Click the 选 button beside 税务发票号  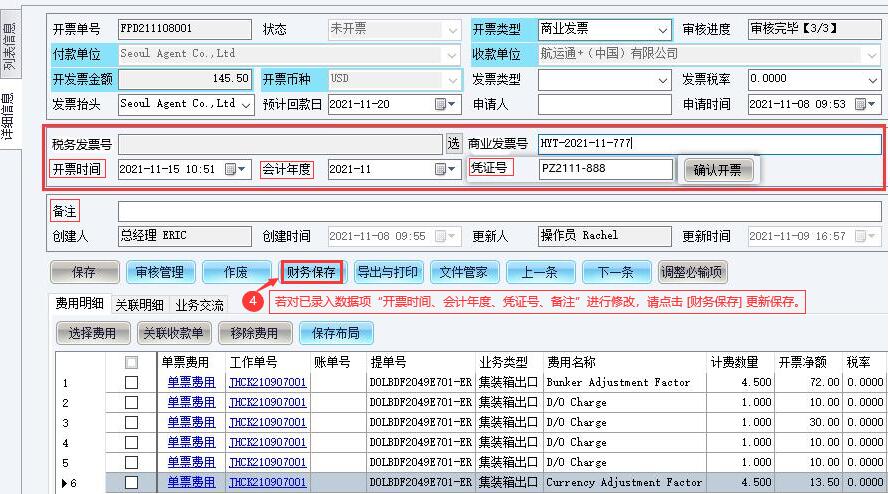pyautogui.click(x=453, y=144)
